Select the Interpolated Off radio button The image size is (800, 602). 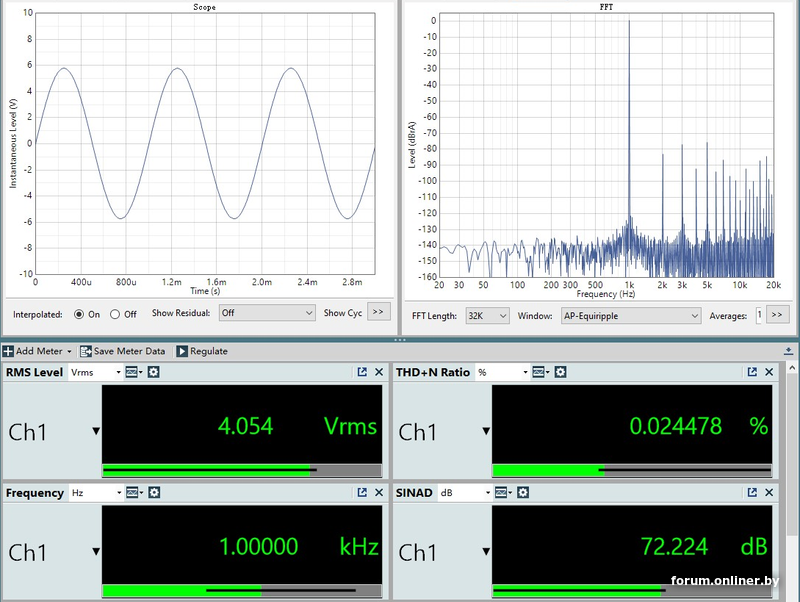point(115,314)
